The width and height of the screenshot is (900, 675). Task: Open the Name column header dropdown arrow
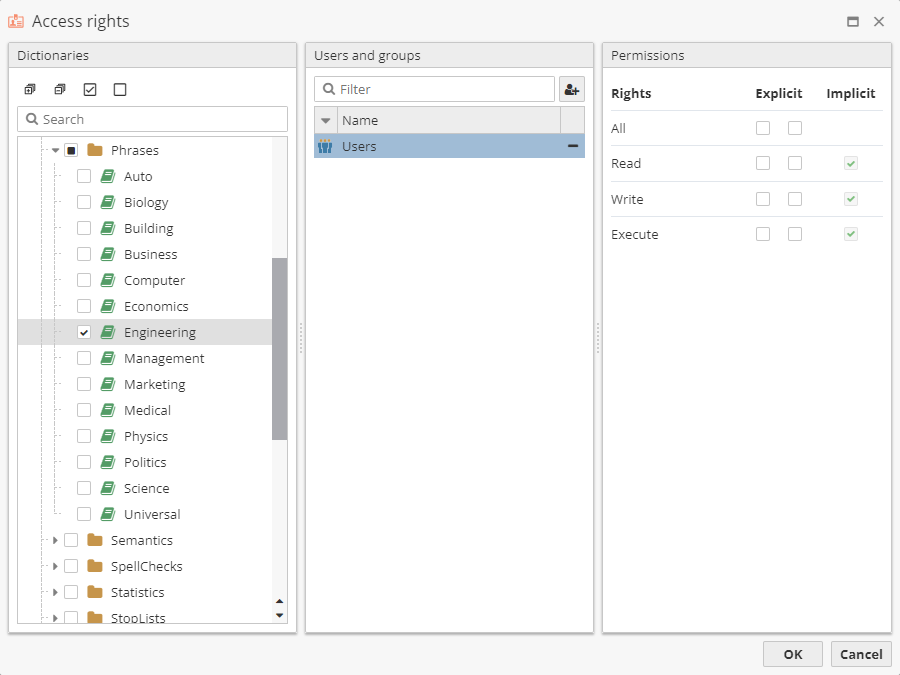325,121
